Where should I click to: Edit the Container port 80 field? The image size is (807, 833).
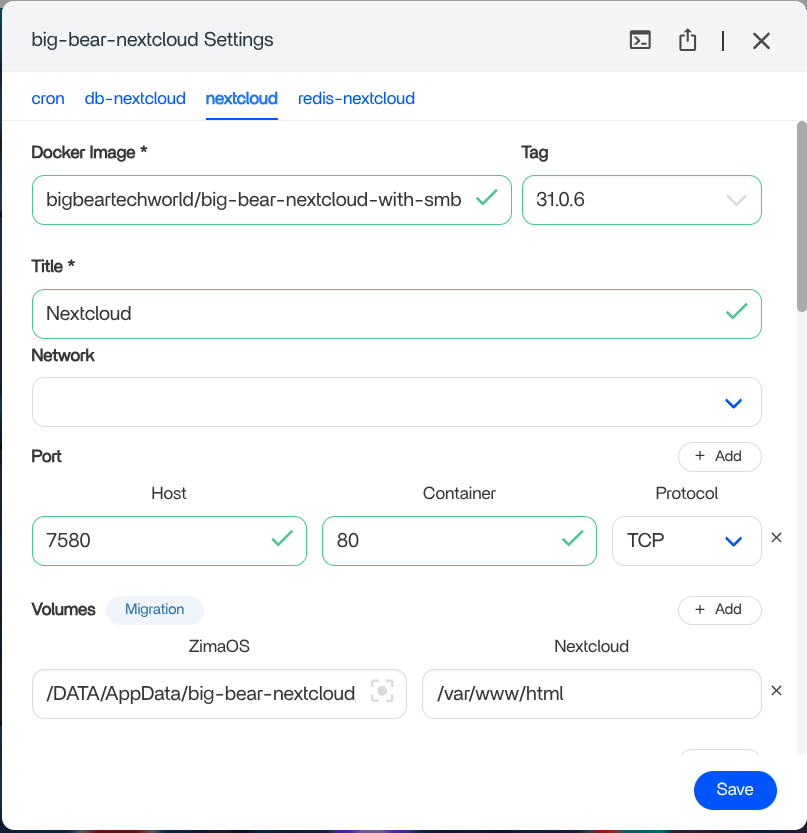[459, 541]
